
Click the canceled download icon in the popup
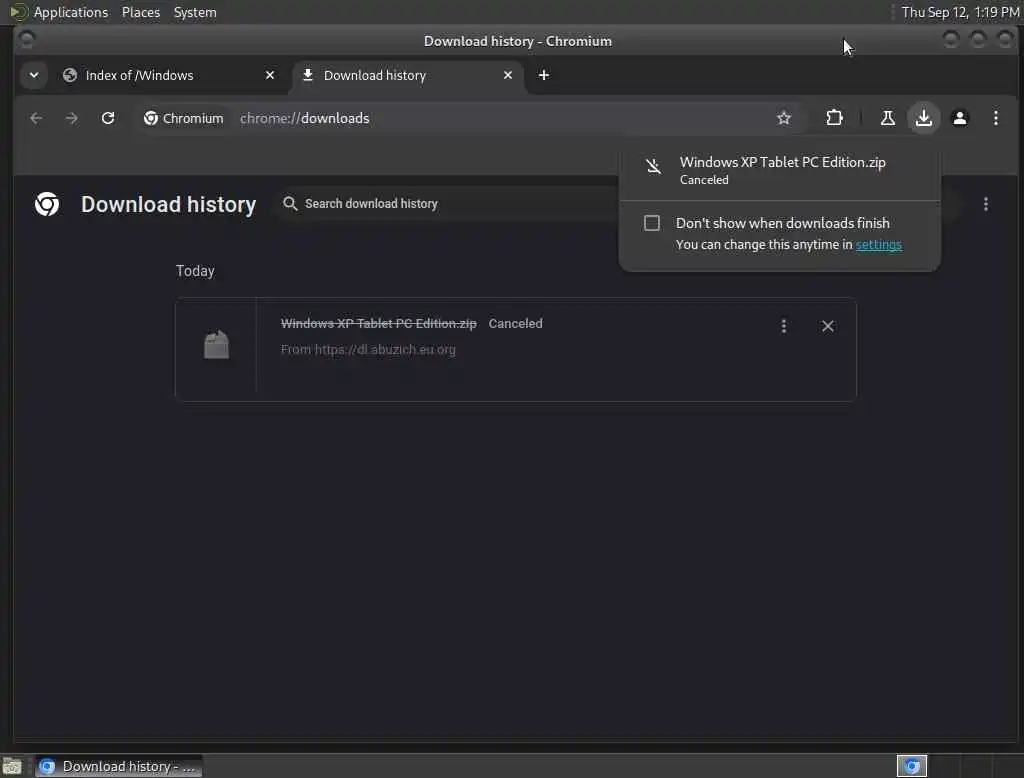pos(653,166)
